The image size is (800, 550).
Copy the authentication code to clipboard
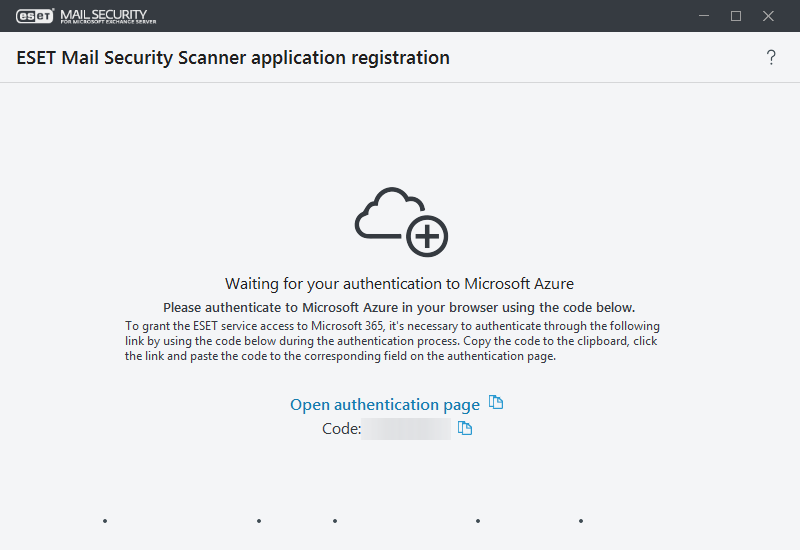pos(464,428)
